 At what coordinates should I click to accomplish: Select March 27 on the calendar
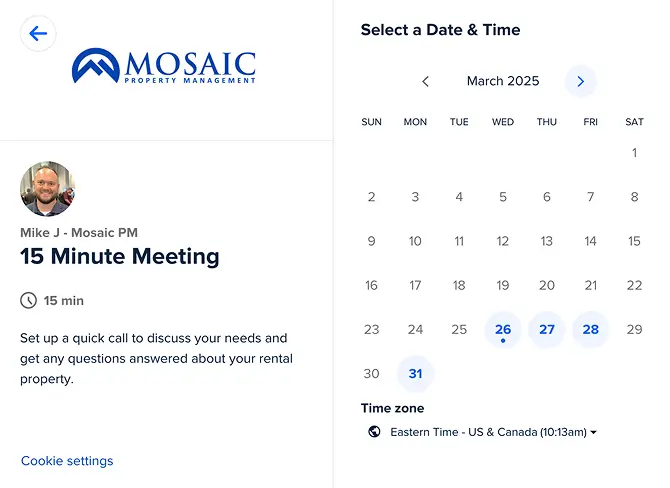click(x=547, y=329)
